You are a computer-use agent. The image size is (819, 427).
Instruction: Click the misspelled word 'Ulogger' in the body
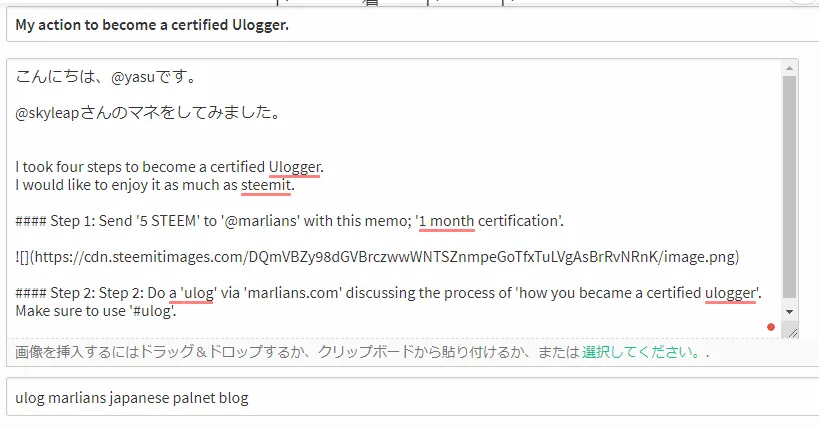[x=295, y=167]
